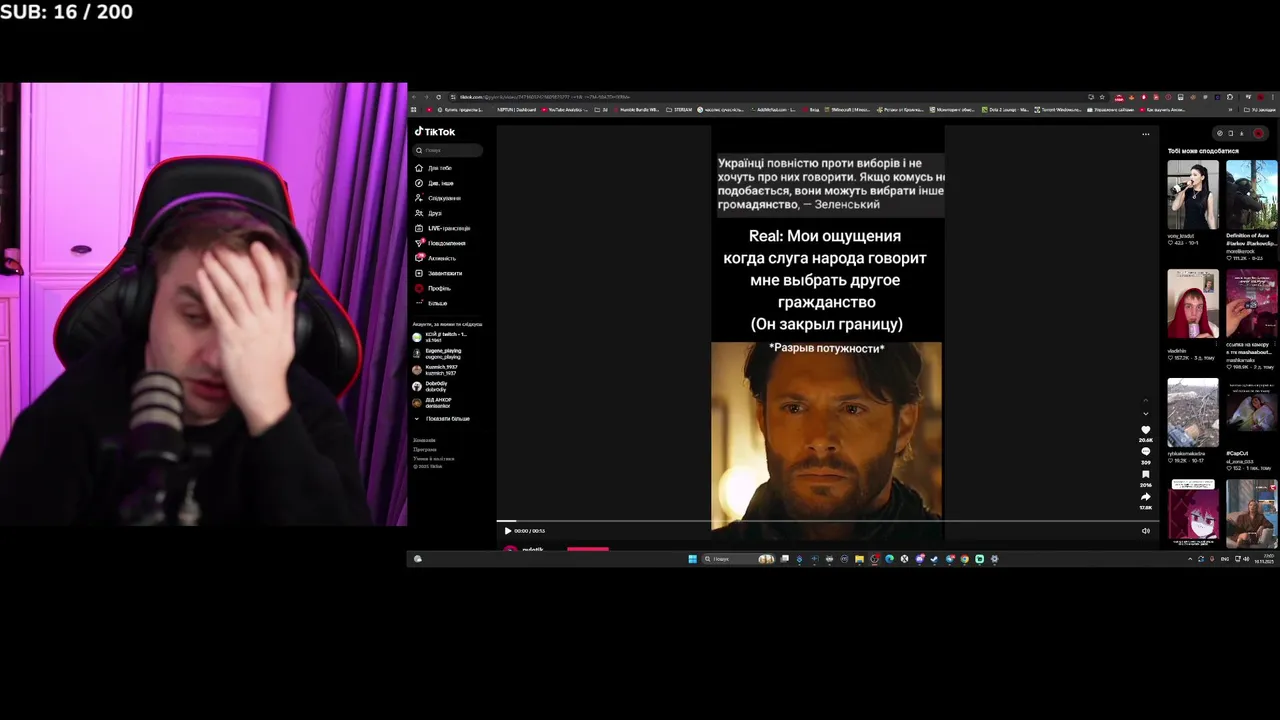Open the Windows Start menu
The image size is (1280, 720).
click(692, 559)
